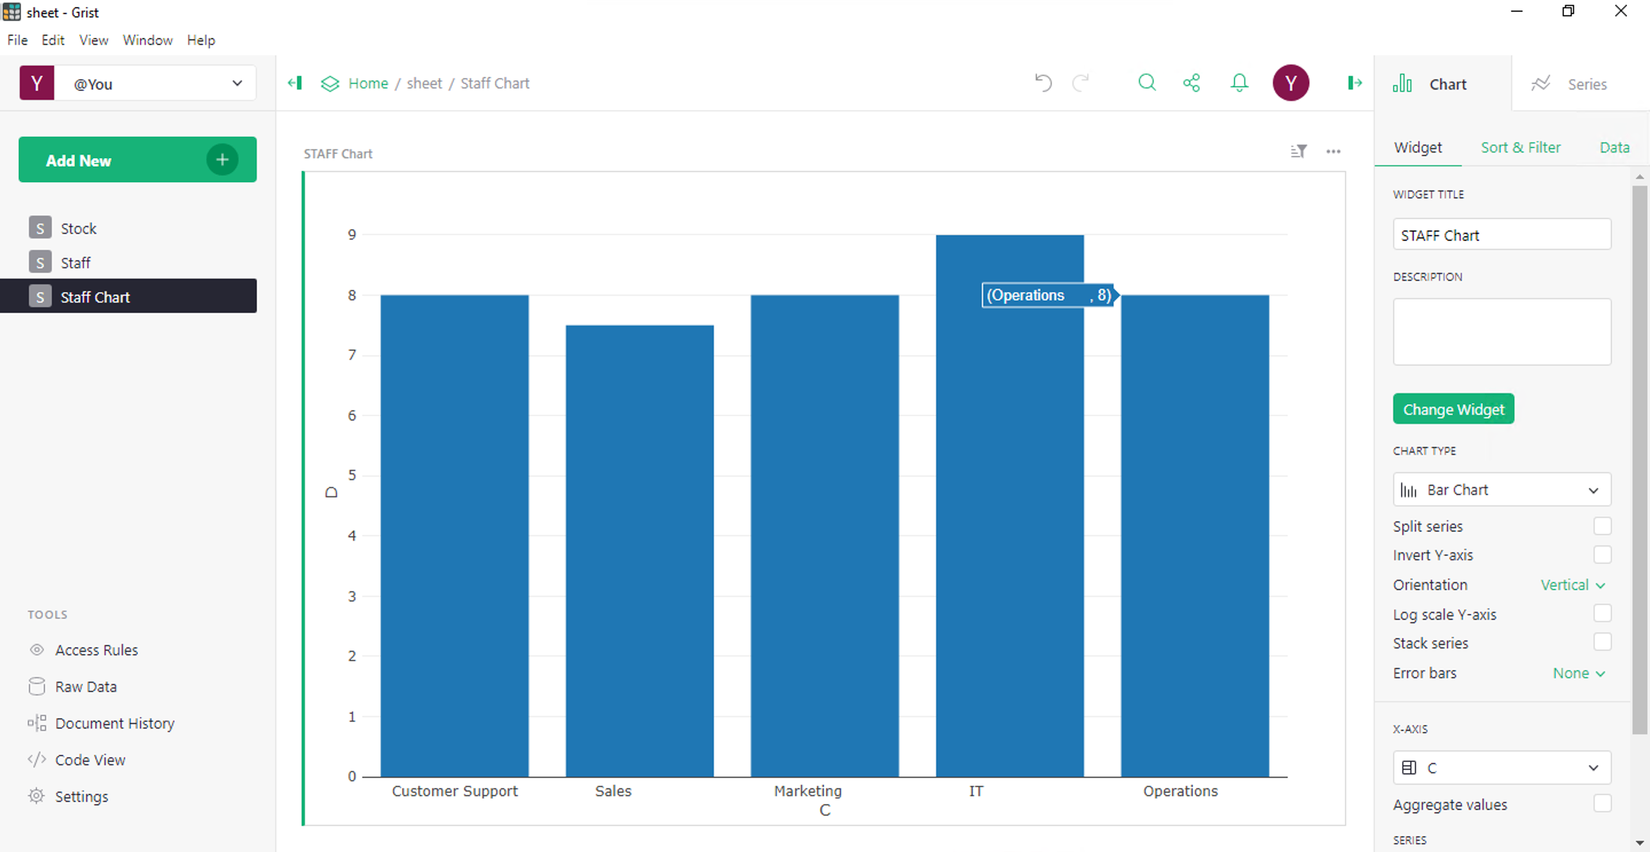
Task: Toggle the Invert Y-axis checkbox
Action: click(1602, 555)
